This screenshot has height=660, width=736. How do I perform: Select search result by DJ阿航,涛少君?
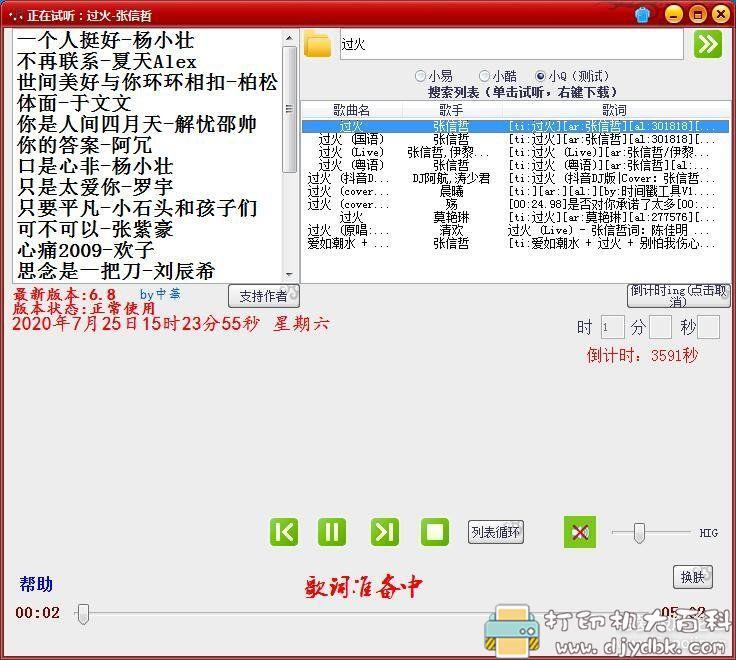[x=515, y=178]
